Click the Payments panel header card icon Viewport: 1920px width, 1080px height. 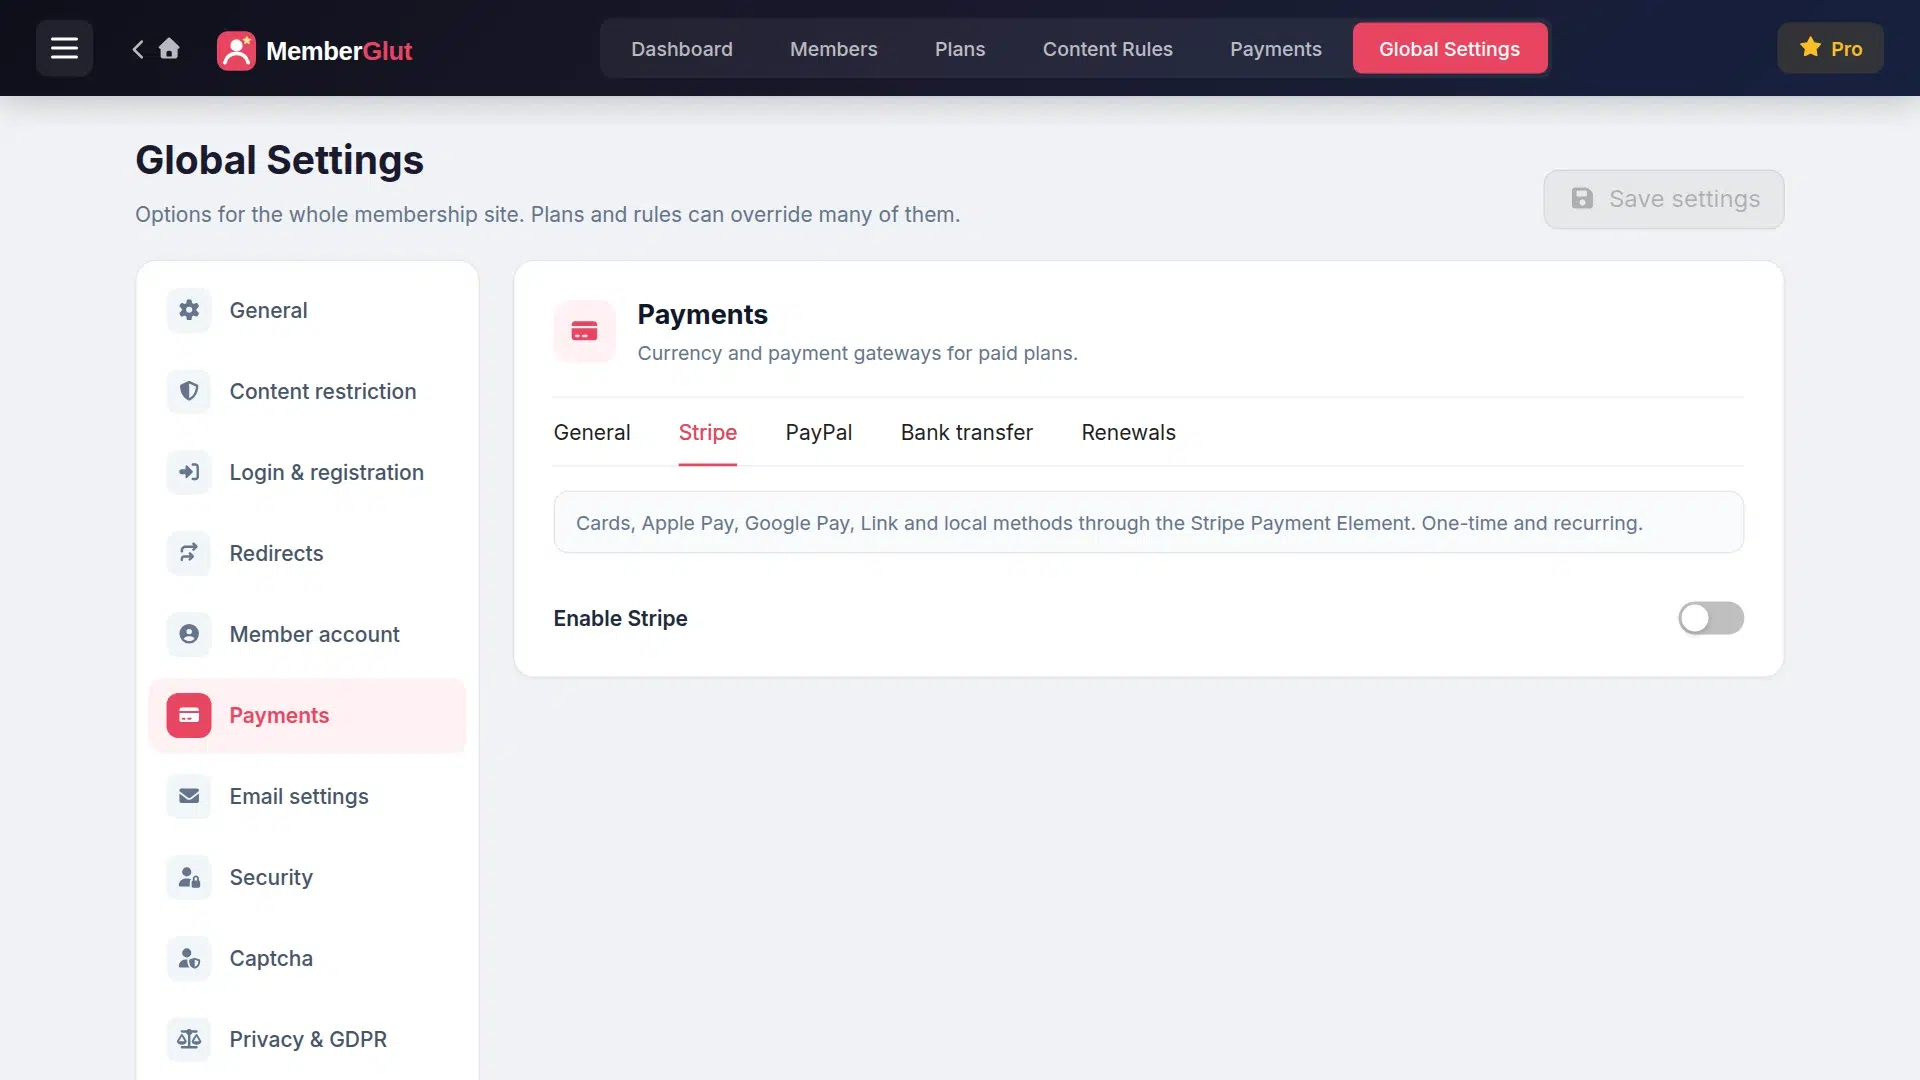click(x=584, y=331)
